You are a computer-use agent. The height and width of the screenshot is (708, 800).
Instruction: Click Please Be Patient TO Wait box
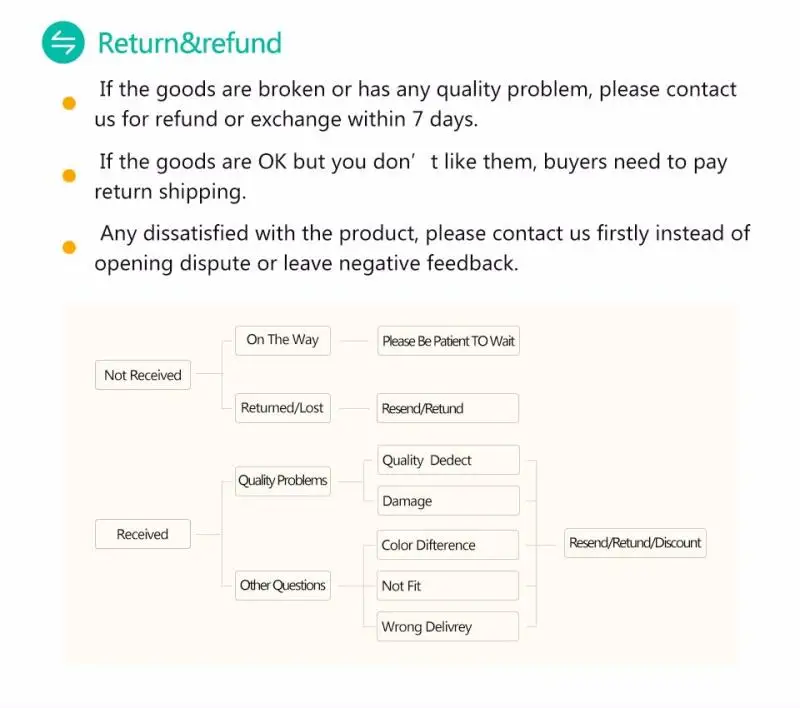click(x=448, y=341)
